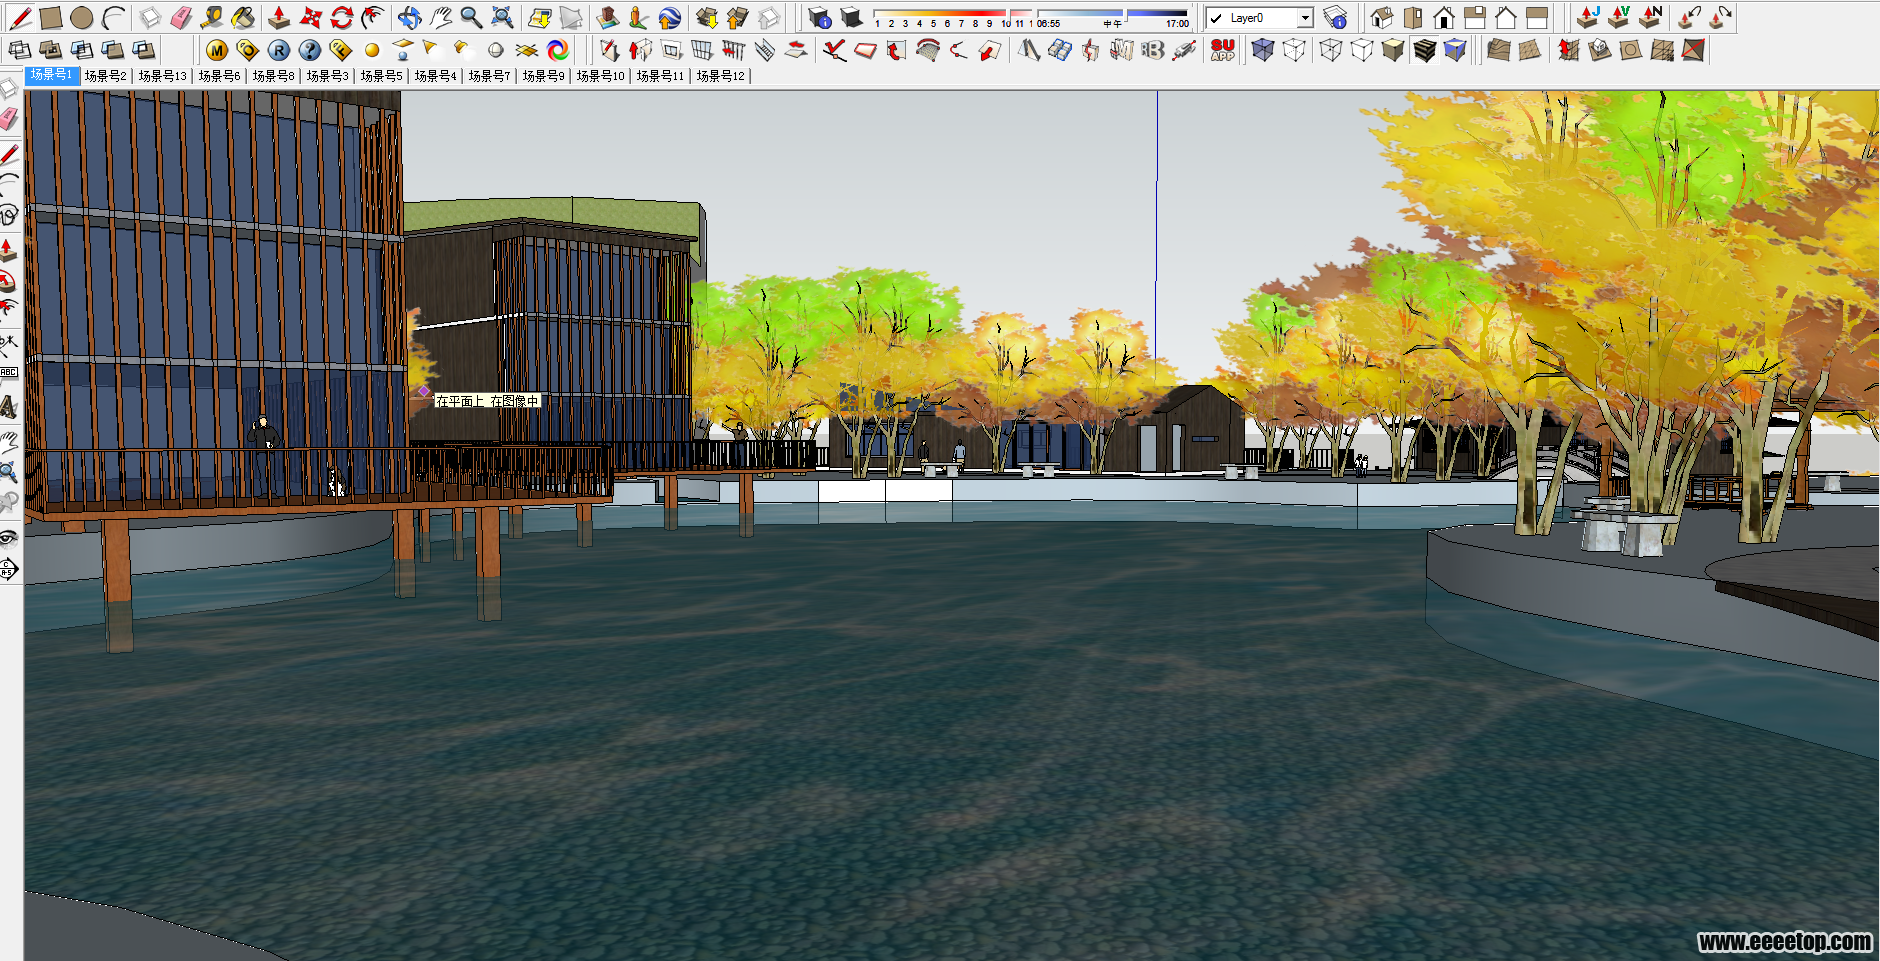Select the Circle tool
This screenshot has width=1880, height=961.
(x=82, y=18)
